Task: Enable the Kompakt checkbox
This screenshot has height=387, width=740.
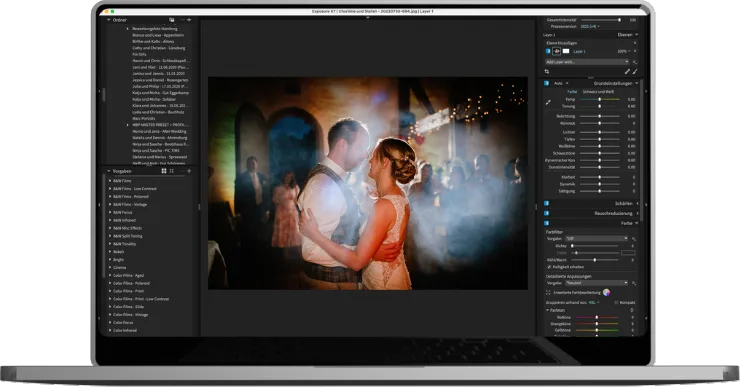Action: (x=616, y=303)
